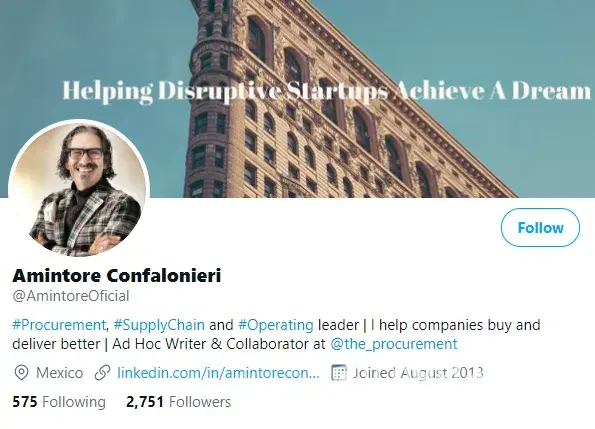The image size is (595, 429).
Task: Click the location pin icon
Action: pos(21,373)
